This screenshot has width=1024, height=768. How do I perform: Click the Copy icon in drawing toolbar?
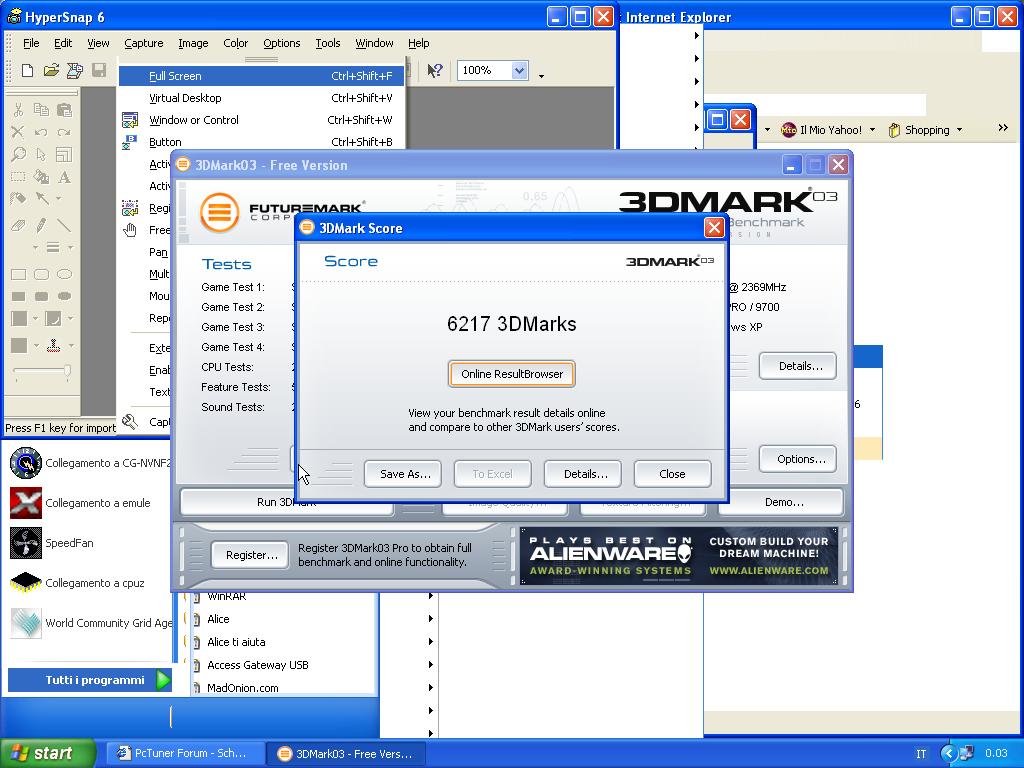[x=41, y=110]
